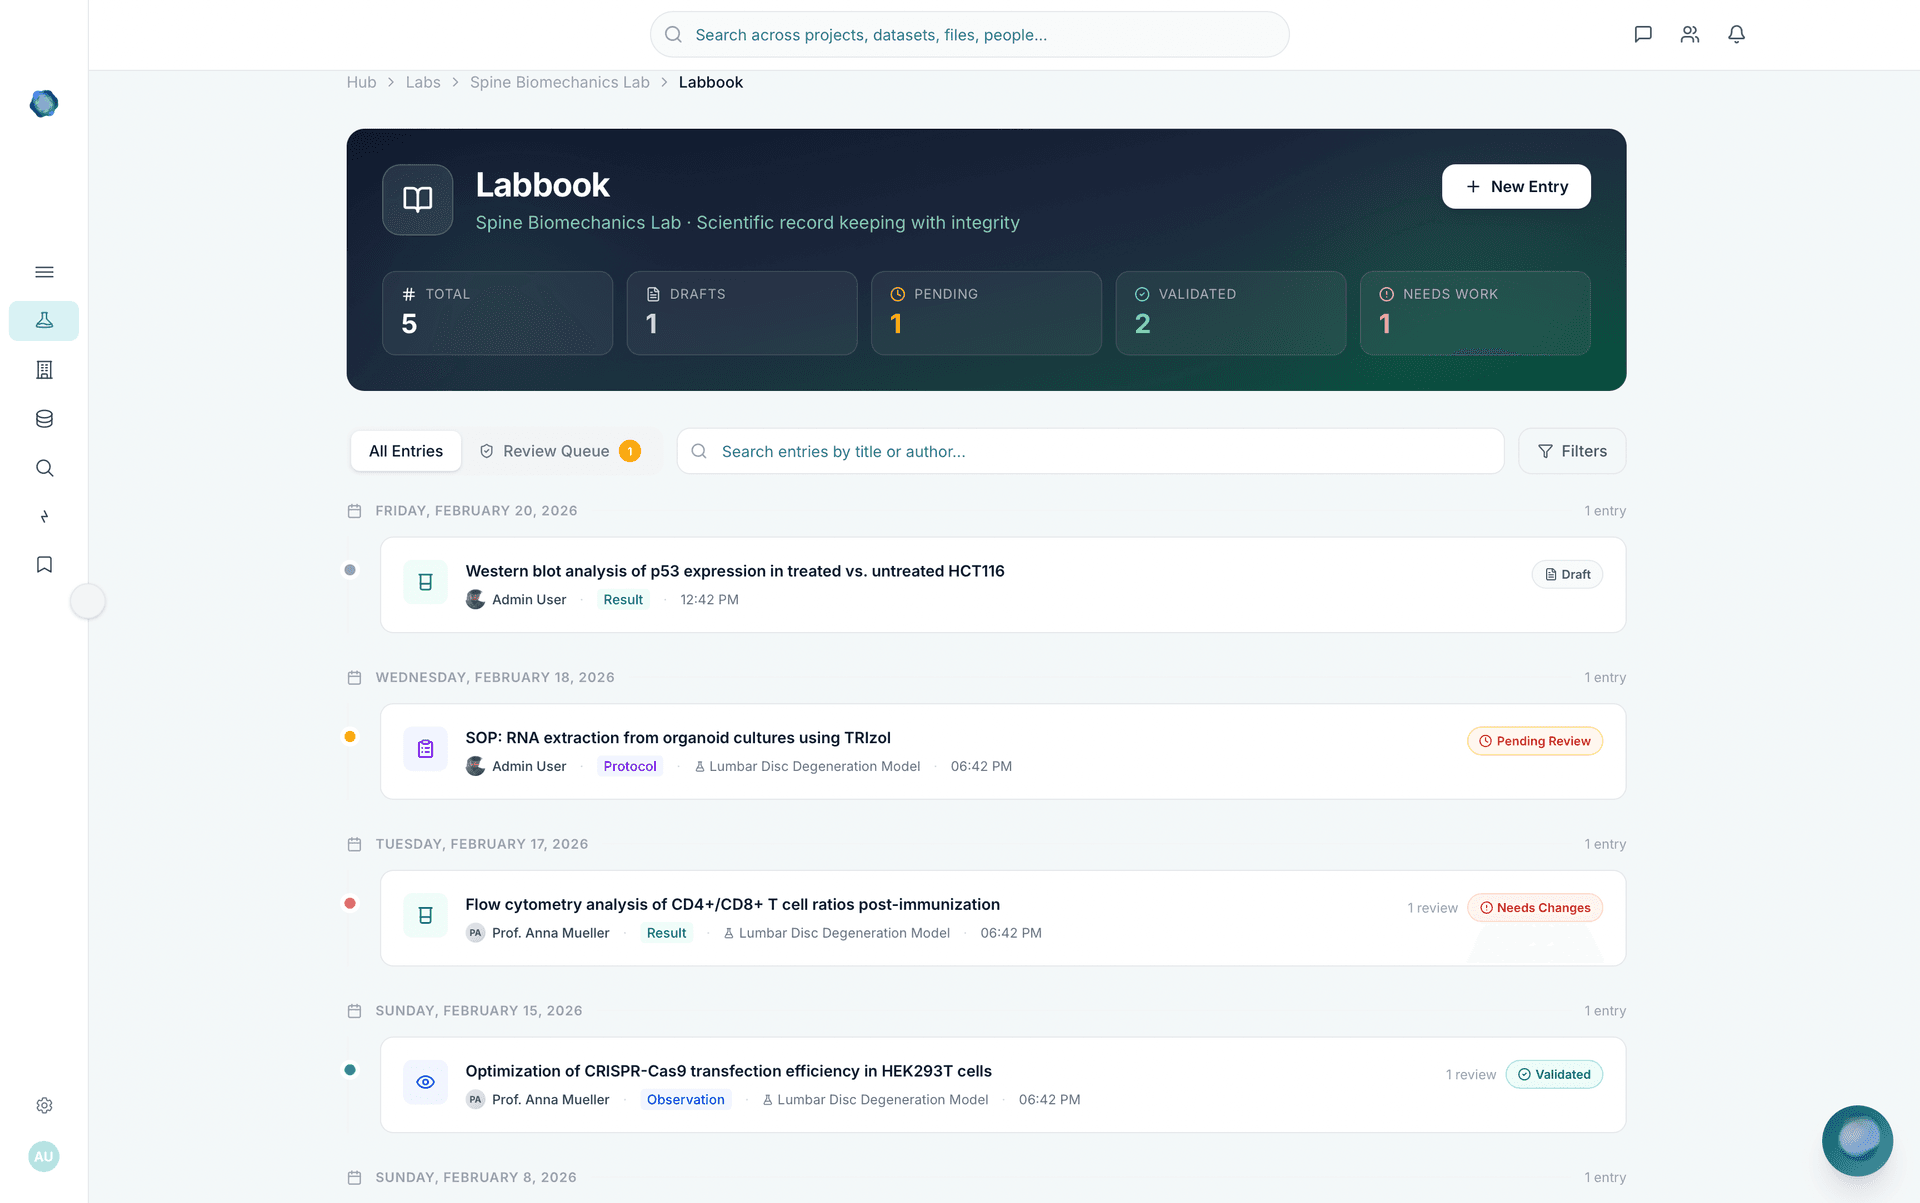Image resolution: width=1920 pixels, height=1203 pixels.
Task: Select the flask lab icon in sidebar
Action: 44,321
